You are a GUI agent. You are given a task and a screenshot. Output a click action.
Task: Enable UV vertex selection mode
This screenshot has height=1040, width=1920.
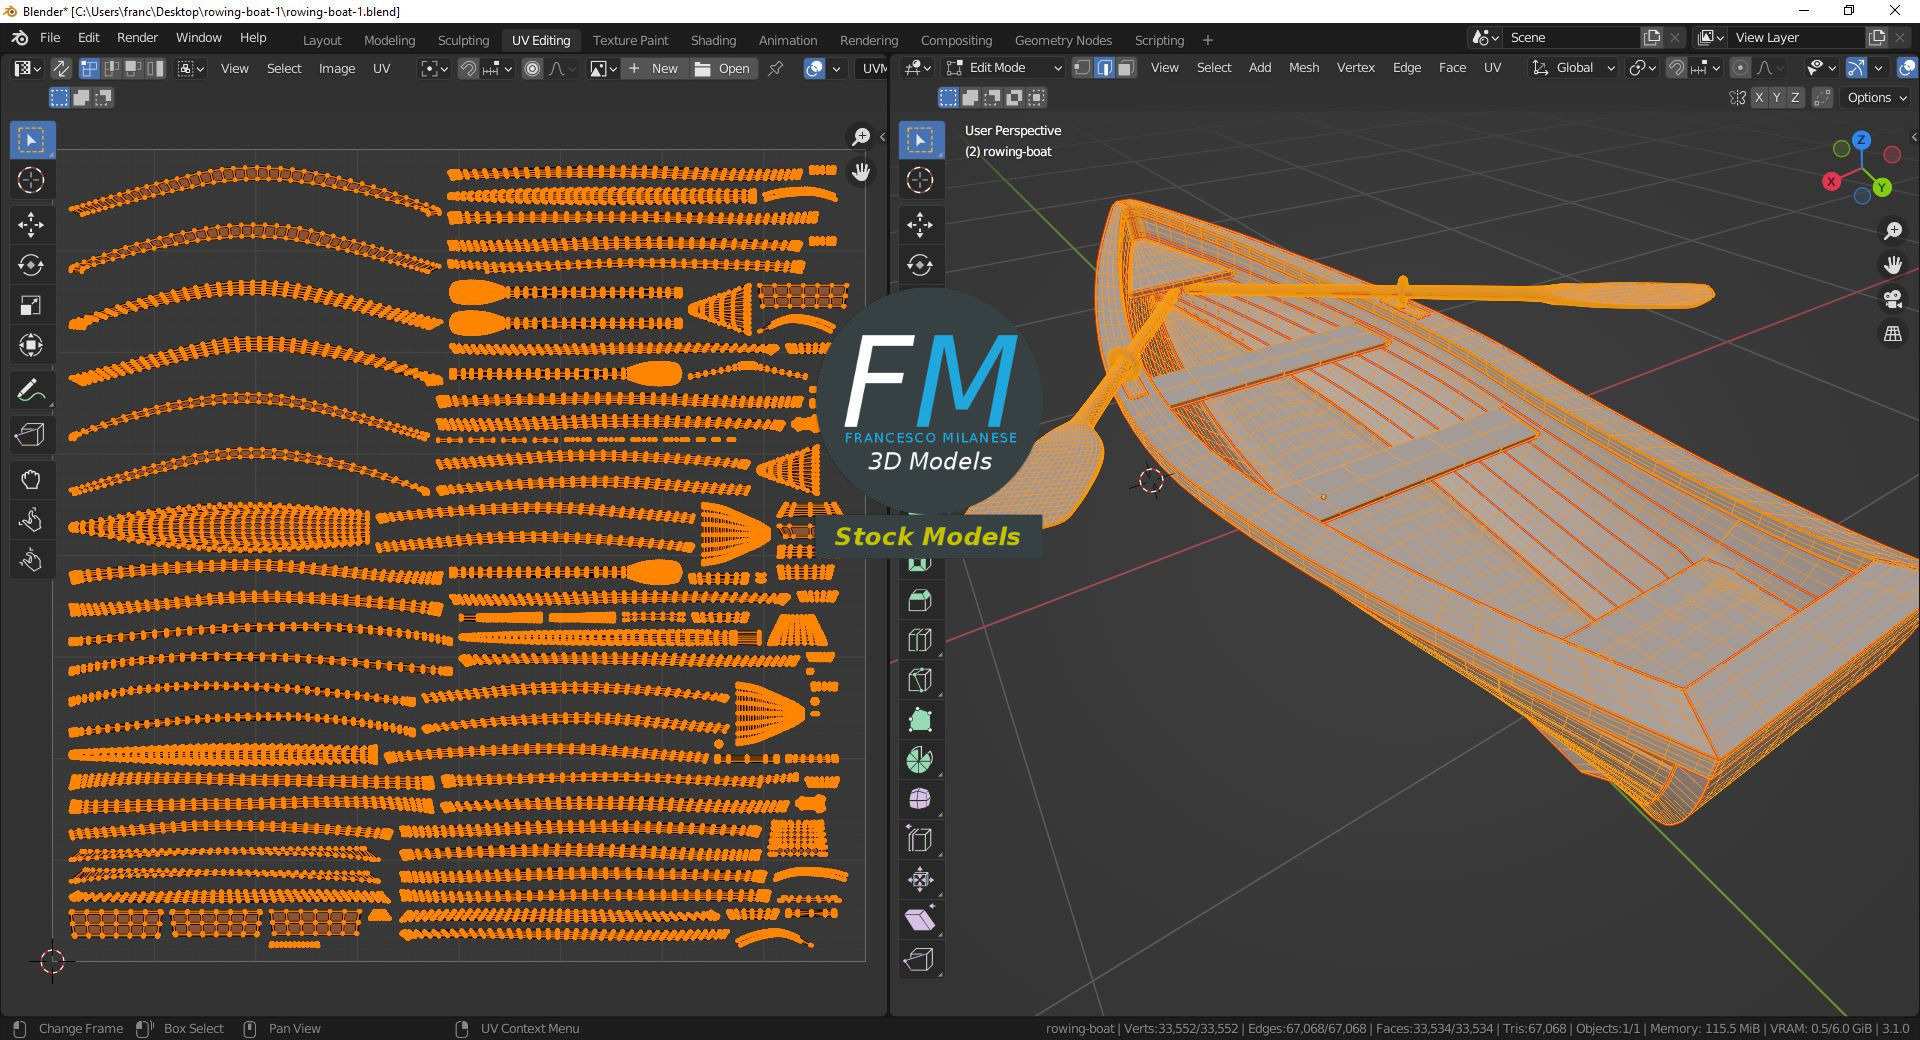coord(89,68)
